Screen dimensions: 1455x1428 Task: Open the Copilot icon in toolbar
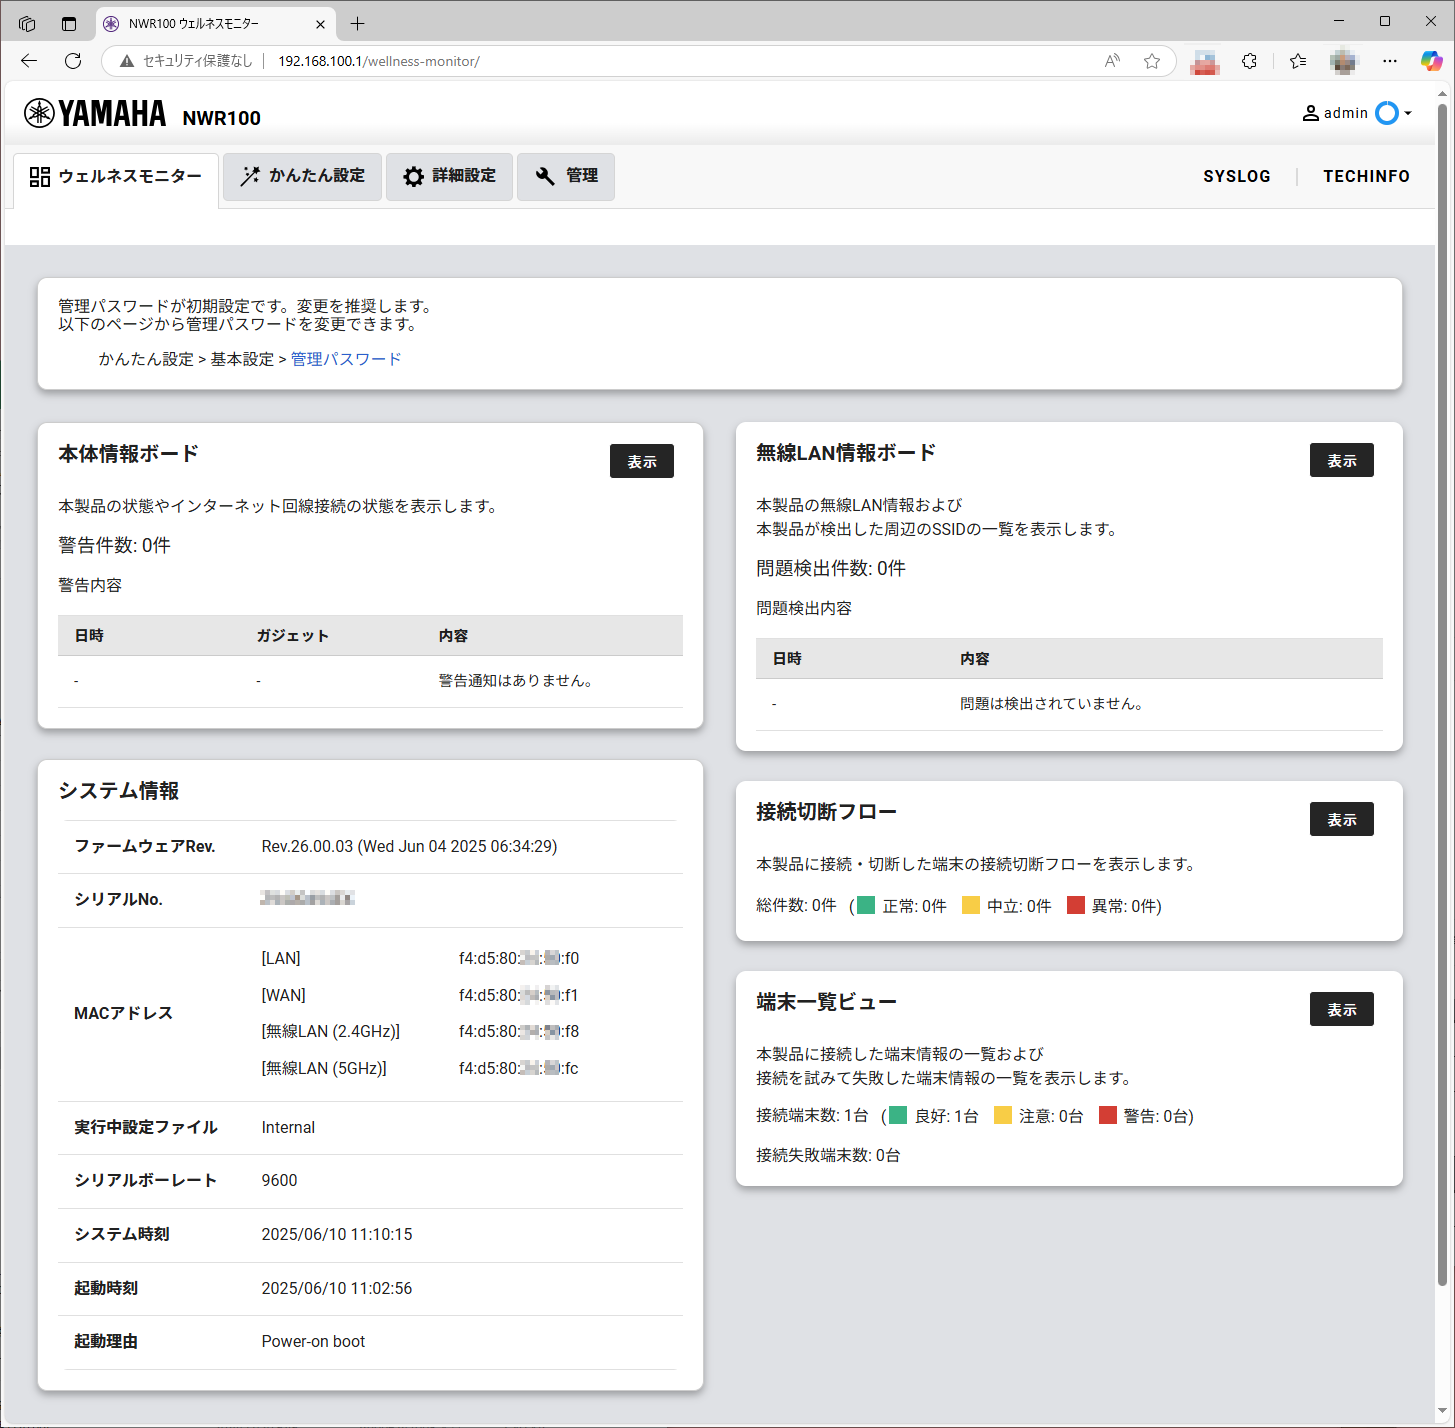pyautogui.click(x=1431, y=61)
